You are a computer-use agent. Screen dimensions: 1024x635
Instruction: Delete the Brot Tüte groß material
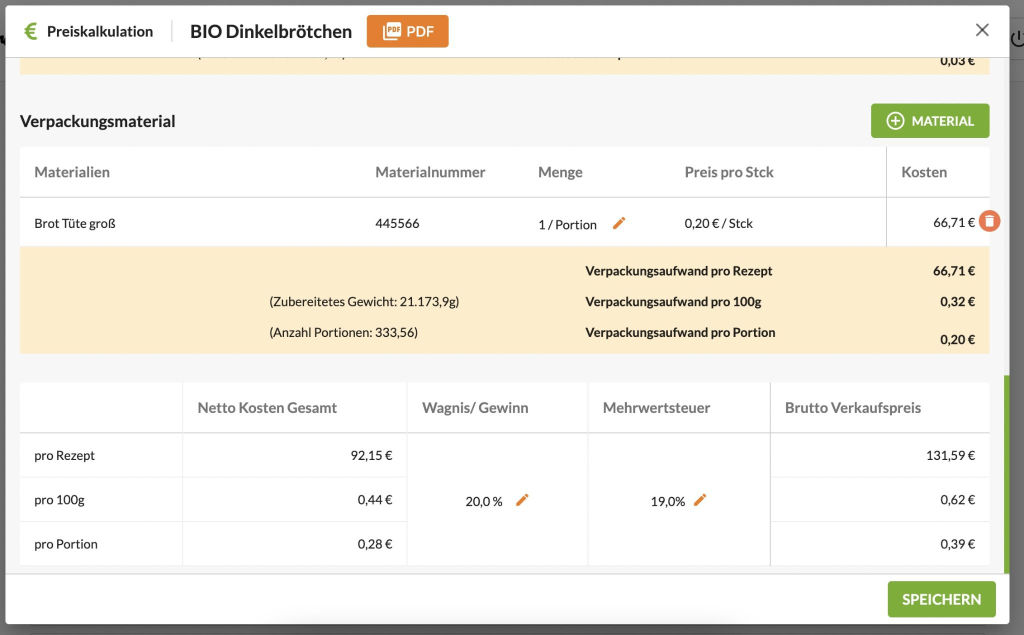tap(989, 222)
